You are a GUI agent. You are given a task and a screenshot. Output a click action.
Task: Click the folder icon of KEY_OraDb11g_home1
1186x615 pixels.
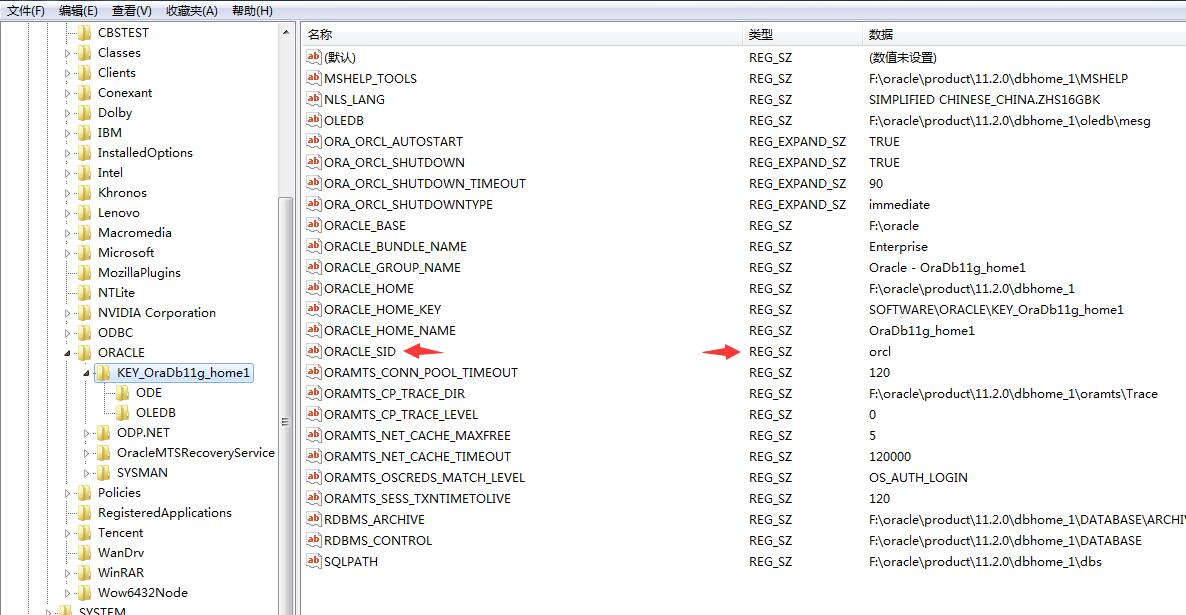tap(104, 372)
